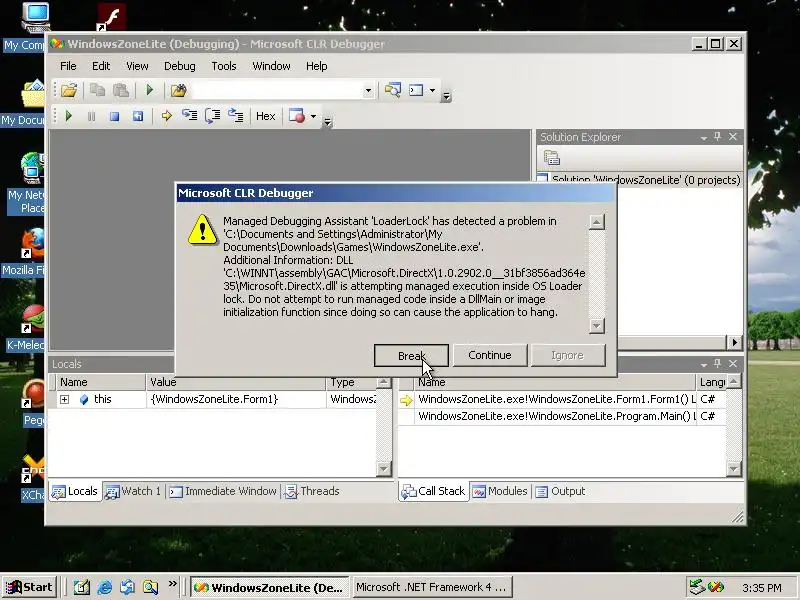Image resolution: width=800 pixels, height=600 pixels.
Task: Switch to the Watch 1 tab
Action: pyautogui.click(x=134, y=491)
